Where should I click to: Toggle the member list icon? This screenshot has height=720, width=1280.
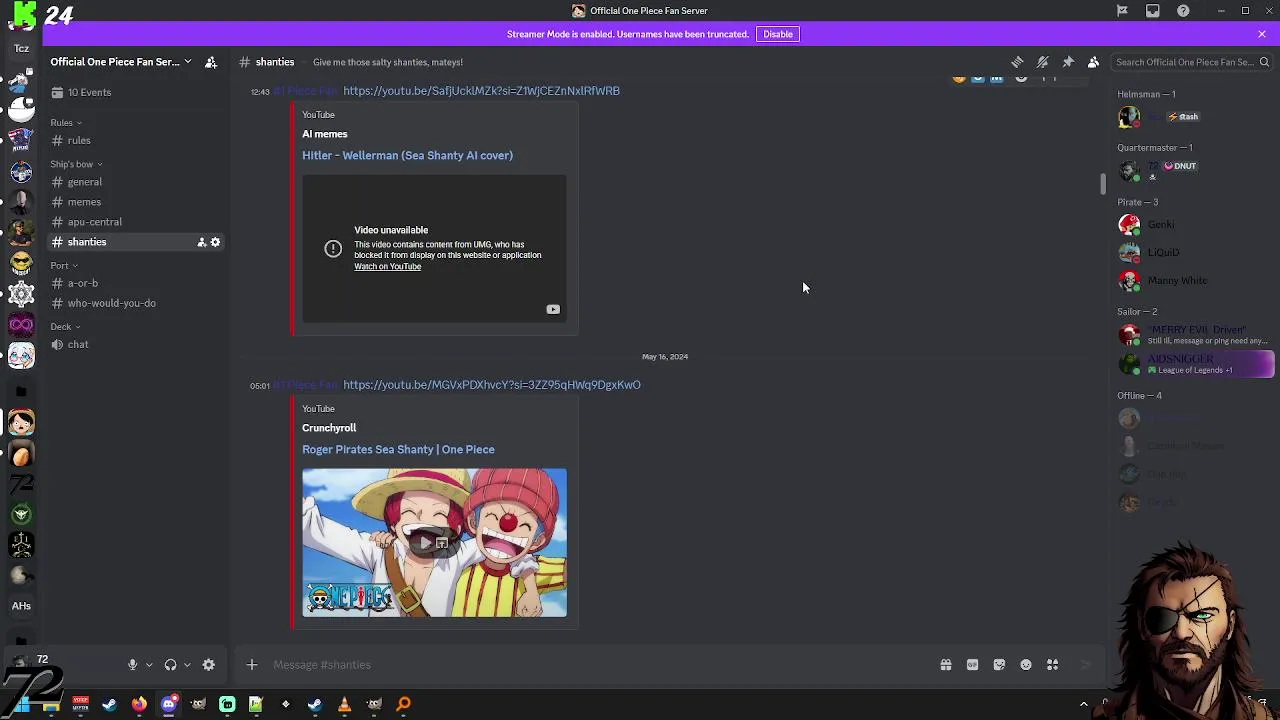coord(1093,62)
